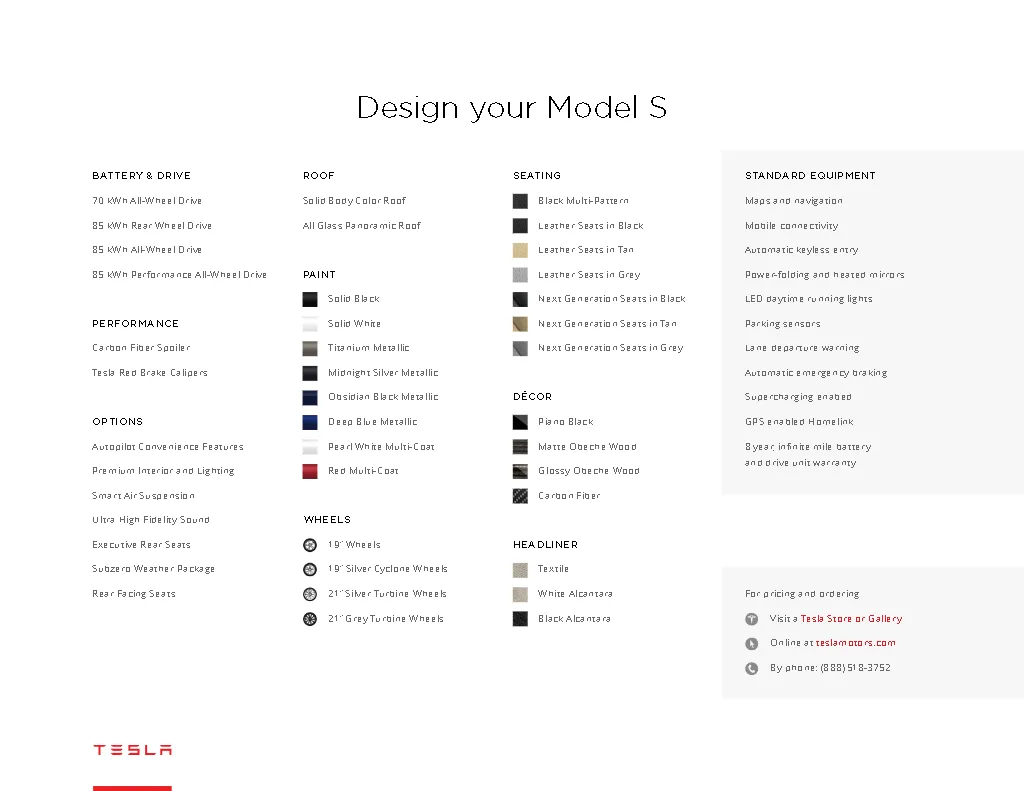Click the red Tesla logo
1024x791 pixels.
tap(133, 750)
